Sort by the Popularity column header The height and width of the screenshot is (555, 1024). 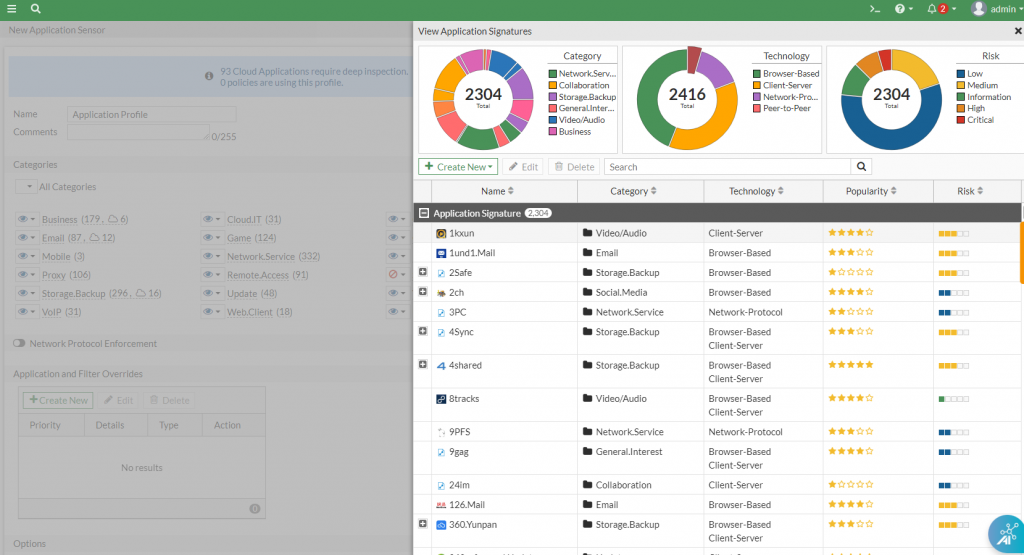(x=871, y=191)
